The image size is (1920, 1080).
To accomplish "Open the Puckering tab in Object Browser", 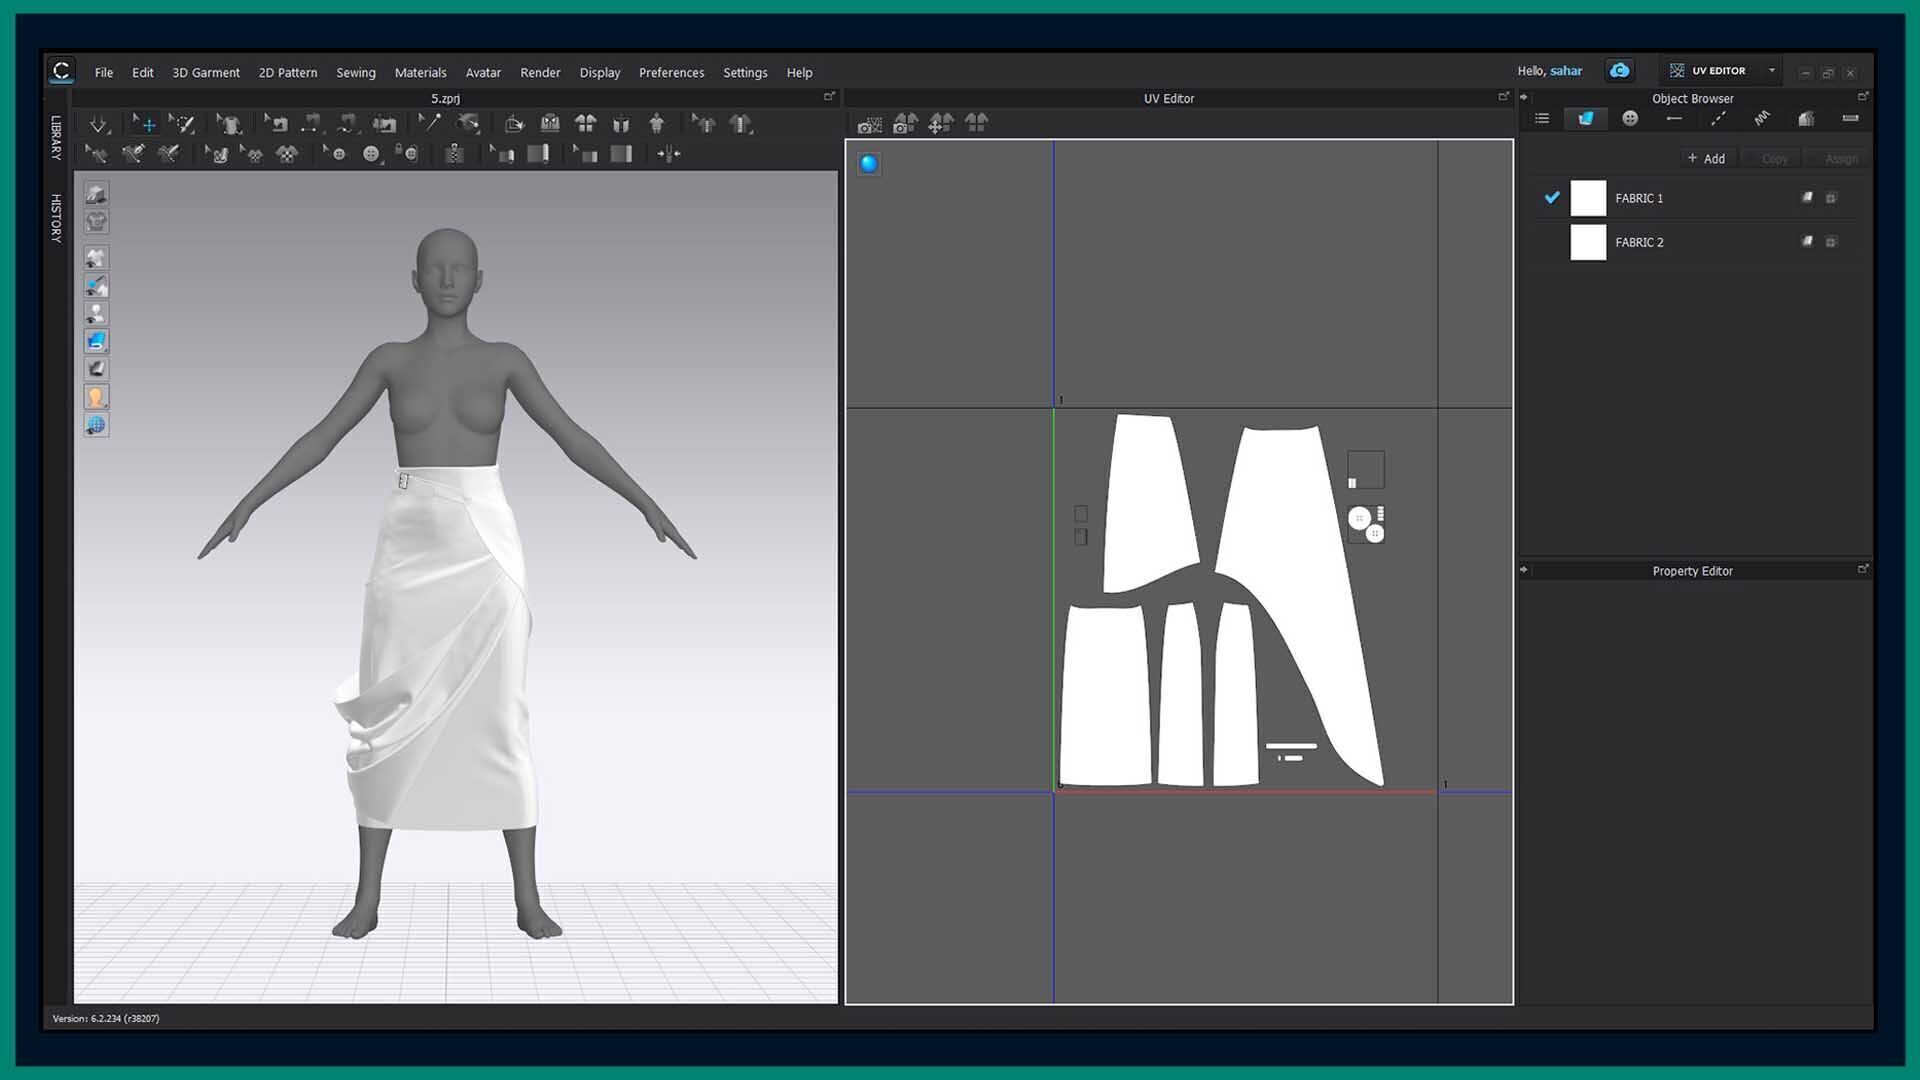I will (x=1762, y=119).
